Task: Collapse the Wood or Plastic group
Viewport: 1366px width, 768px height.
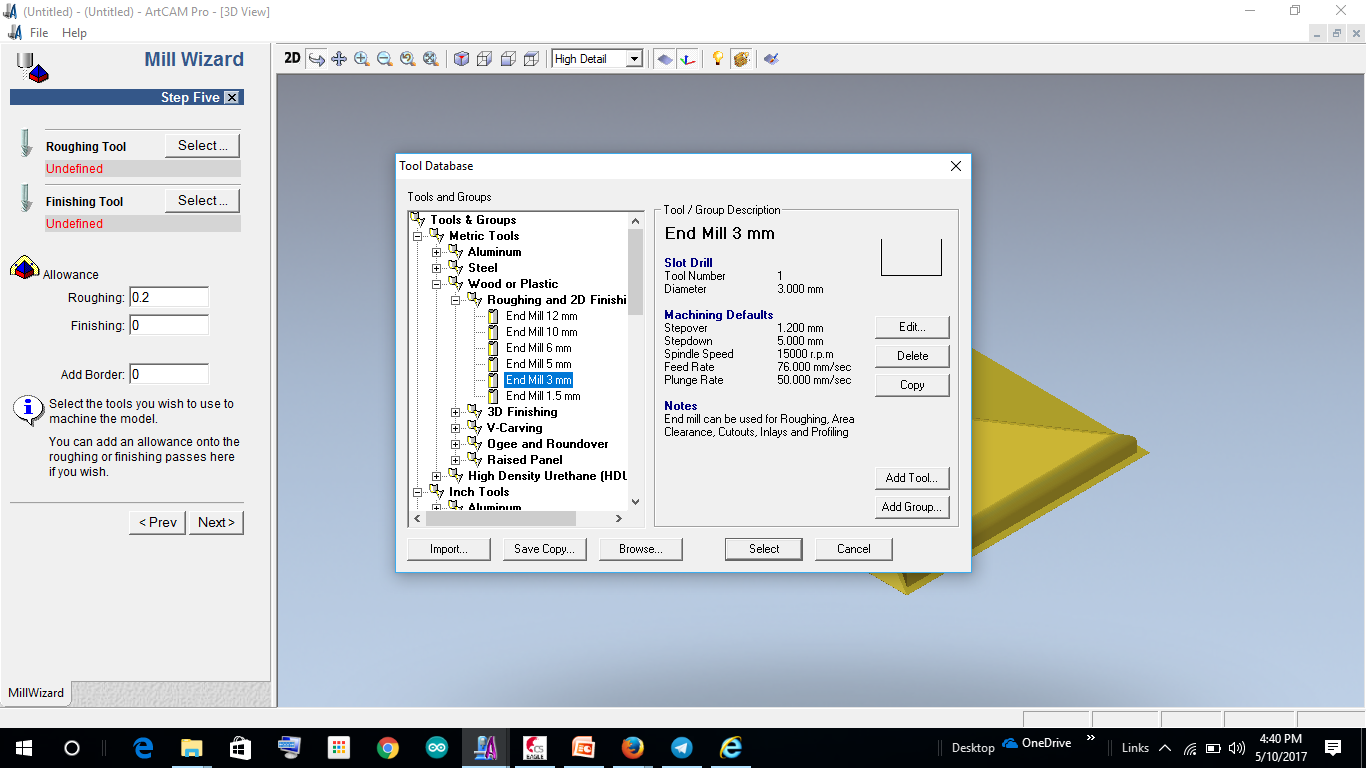Action: (x=437, y=284)
